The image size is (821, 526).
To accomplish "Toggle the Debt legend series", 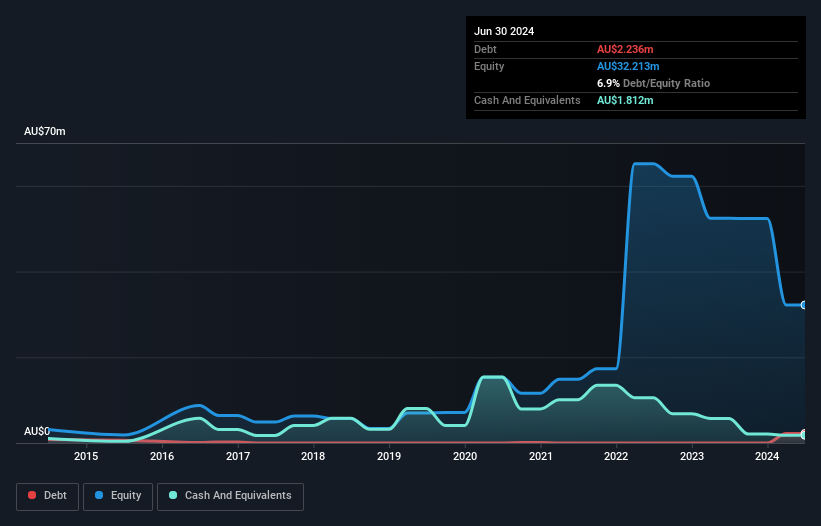I will pyautogui.click(x=48, y=496).
